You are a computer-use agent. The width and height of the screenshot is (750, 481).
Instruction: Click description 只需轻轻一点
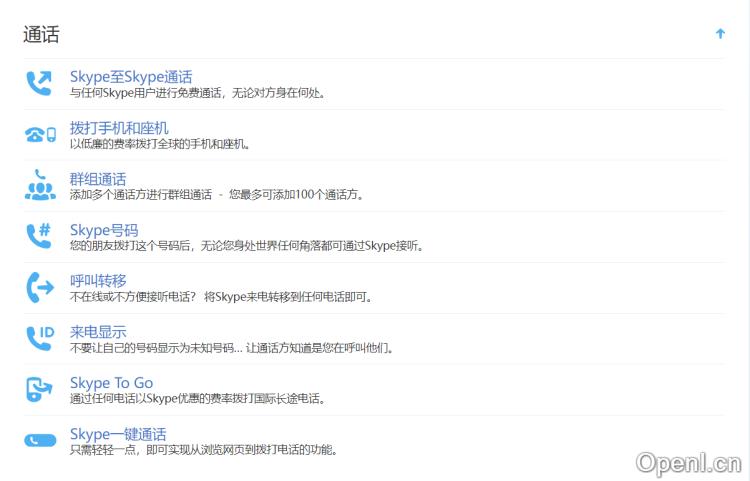pyautogui.click(x=204, y=450)
